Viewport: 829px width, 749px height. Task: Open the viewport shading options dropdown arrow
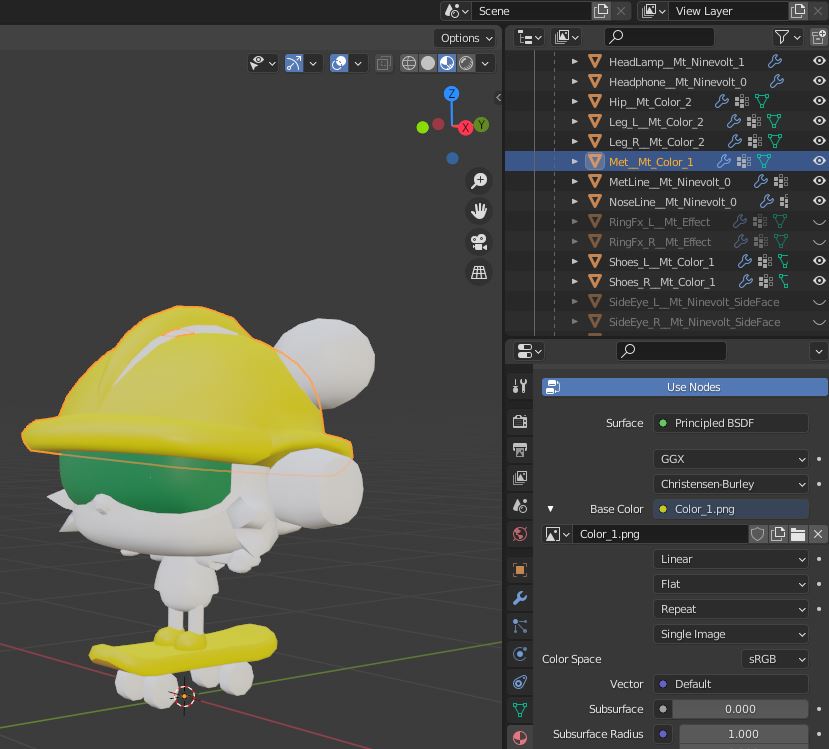click(x=485, y=63)
